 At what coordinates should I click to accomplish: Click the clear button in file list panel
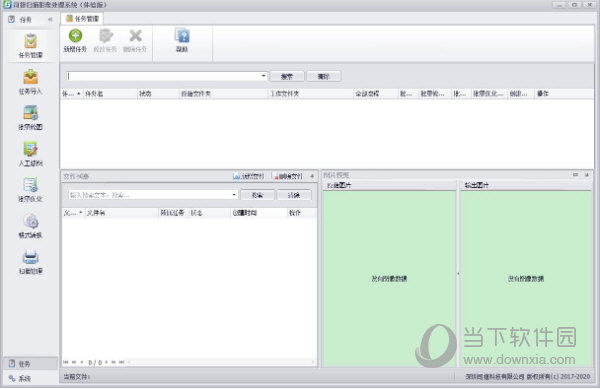point(294,195)
